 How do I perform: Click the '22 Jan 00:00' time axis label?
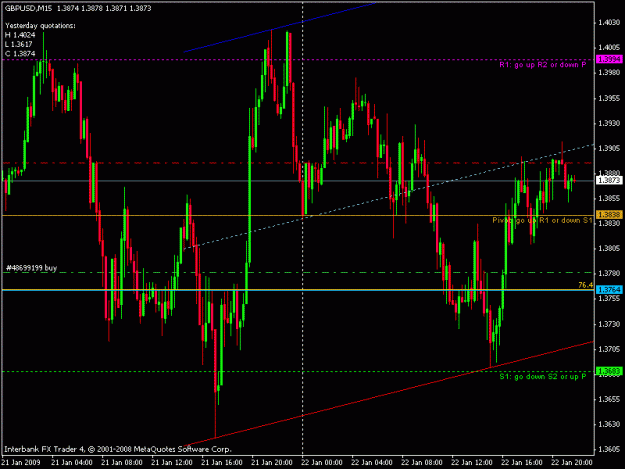coord(322,463)
